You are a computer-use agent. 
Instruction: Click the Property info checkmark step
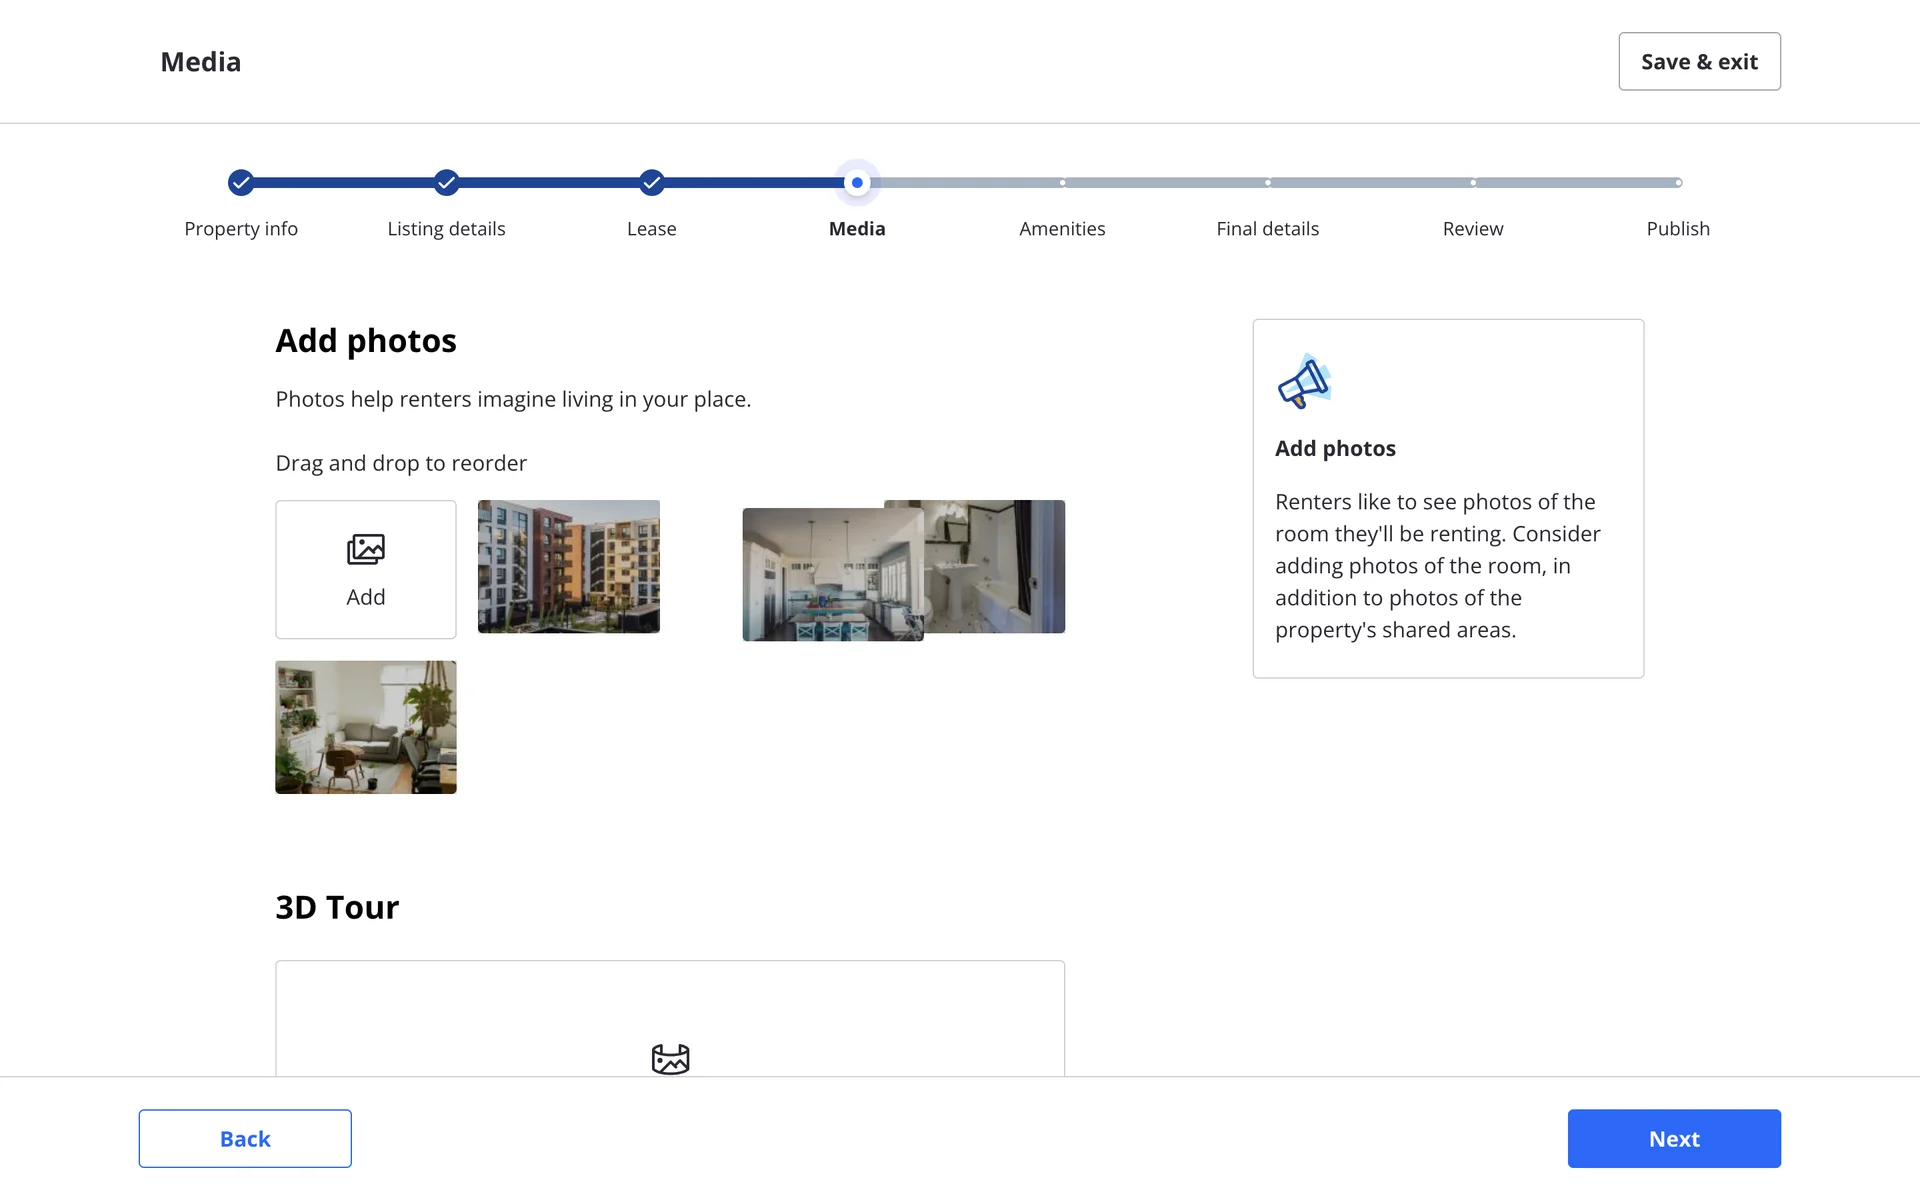[240, 183]
